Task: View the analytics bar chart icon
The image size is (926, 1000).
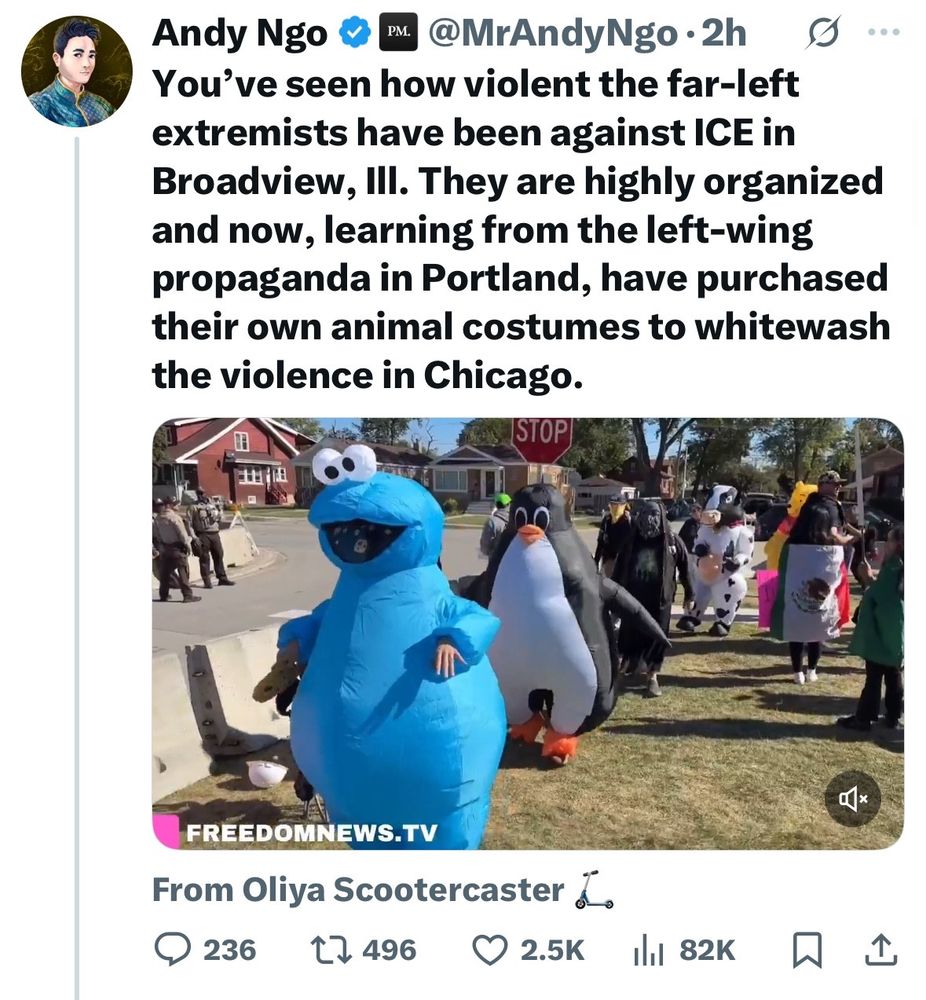Action: click(x=649, y=950)
